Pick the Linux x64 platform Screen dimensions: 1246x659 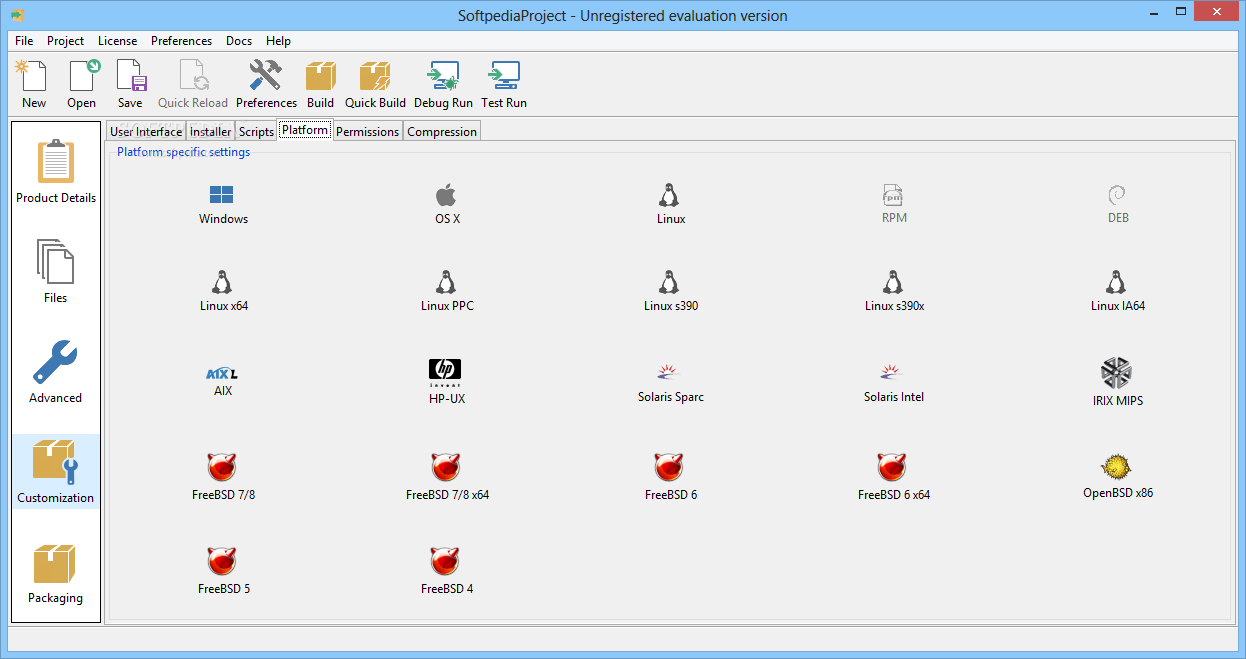(x=223, y=291)
